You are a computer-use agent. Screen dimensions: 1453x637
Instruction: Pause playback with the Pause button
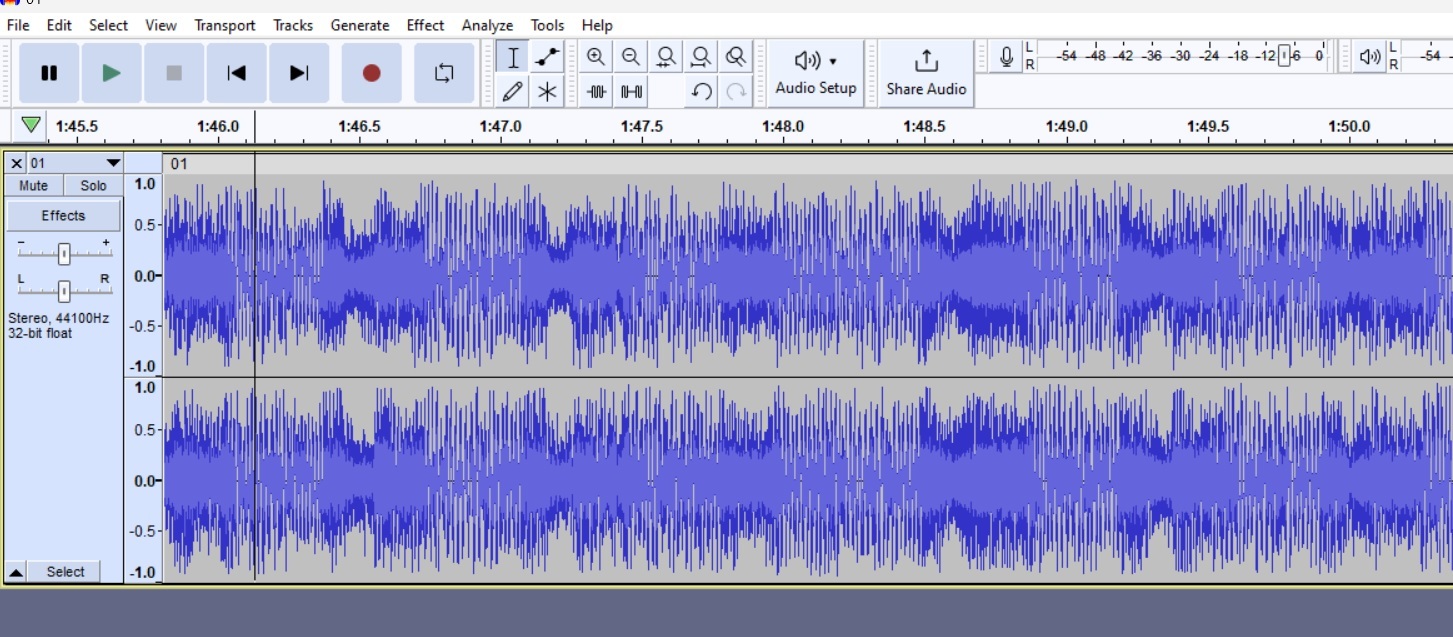49,73
